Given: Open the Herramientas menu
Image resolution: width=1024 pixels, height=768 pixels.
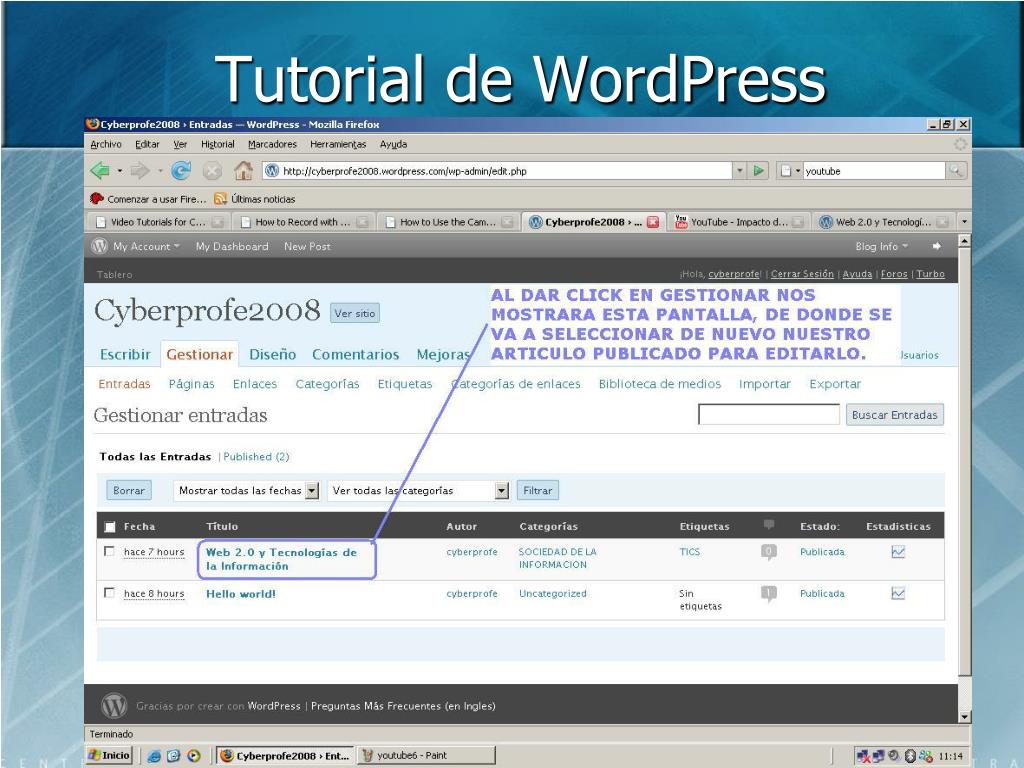Looking at the screenshot, I should [338, 144].
